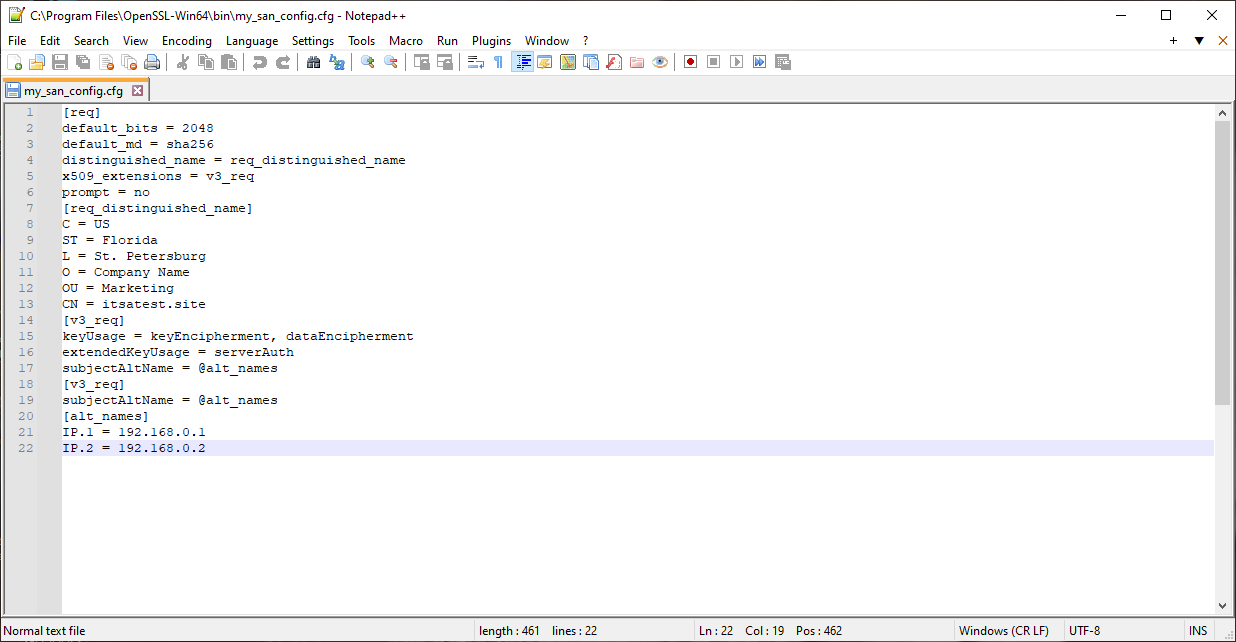The height and width of the screenshot is (642, 1236).
Task: Toggle the Replace search icon
Action: pyautogui.click(x=337, y=61)
